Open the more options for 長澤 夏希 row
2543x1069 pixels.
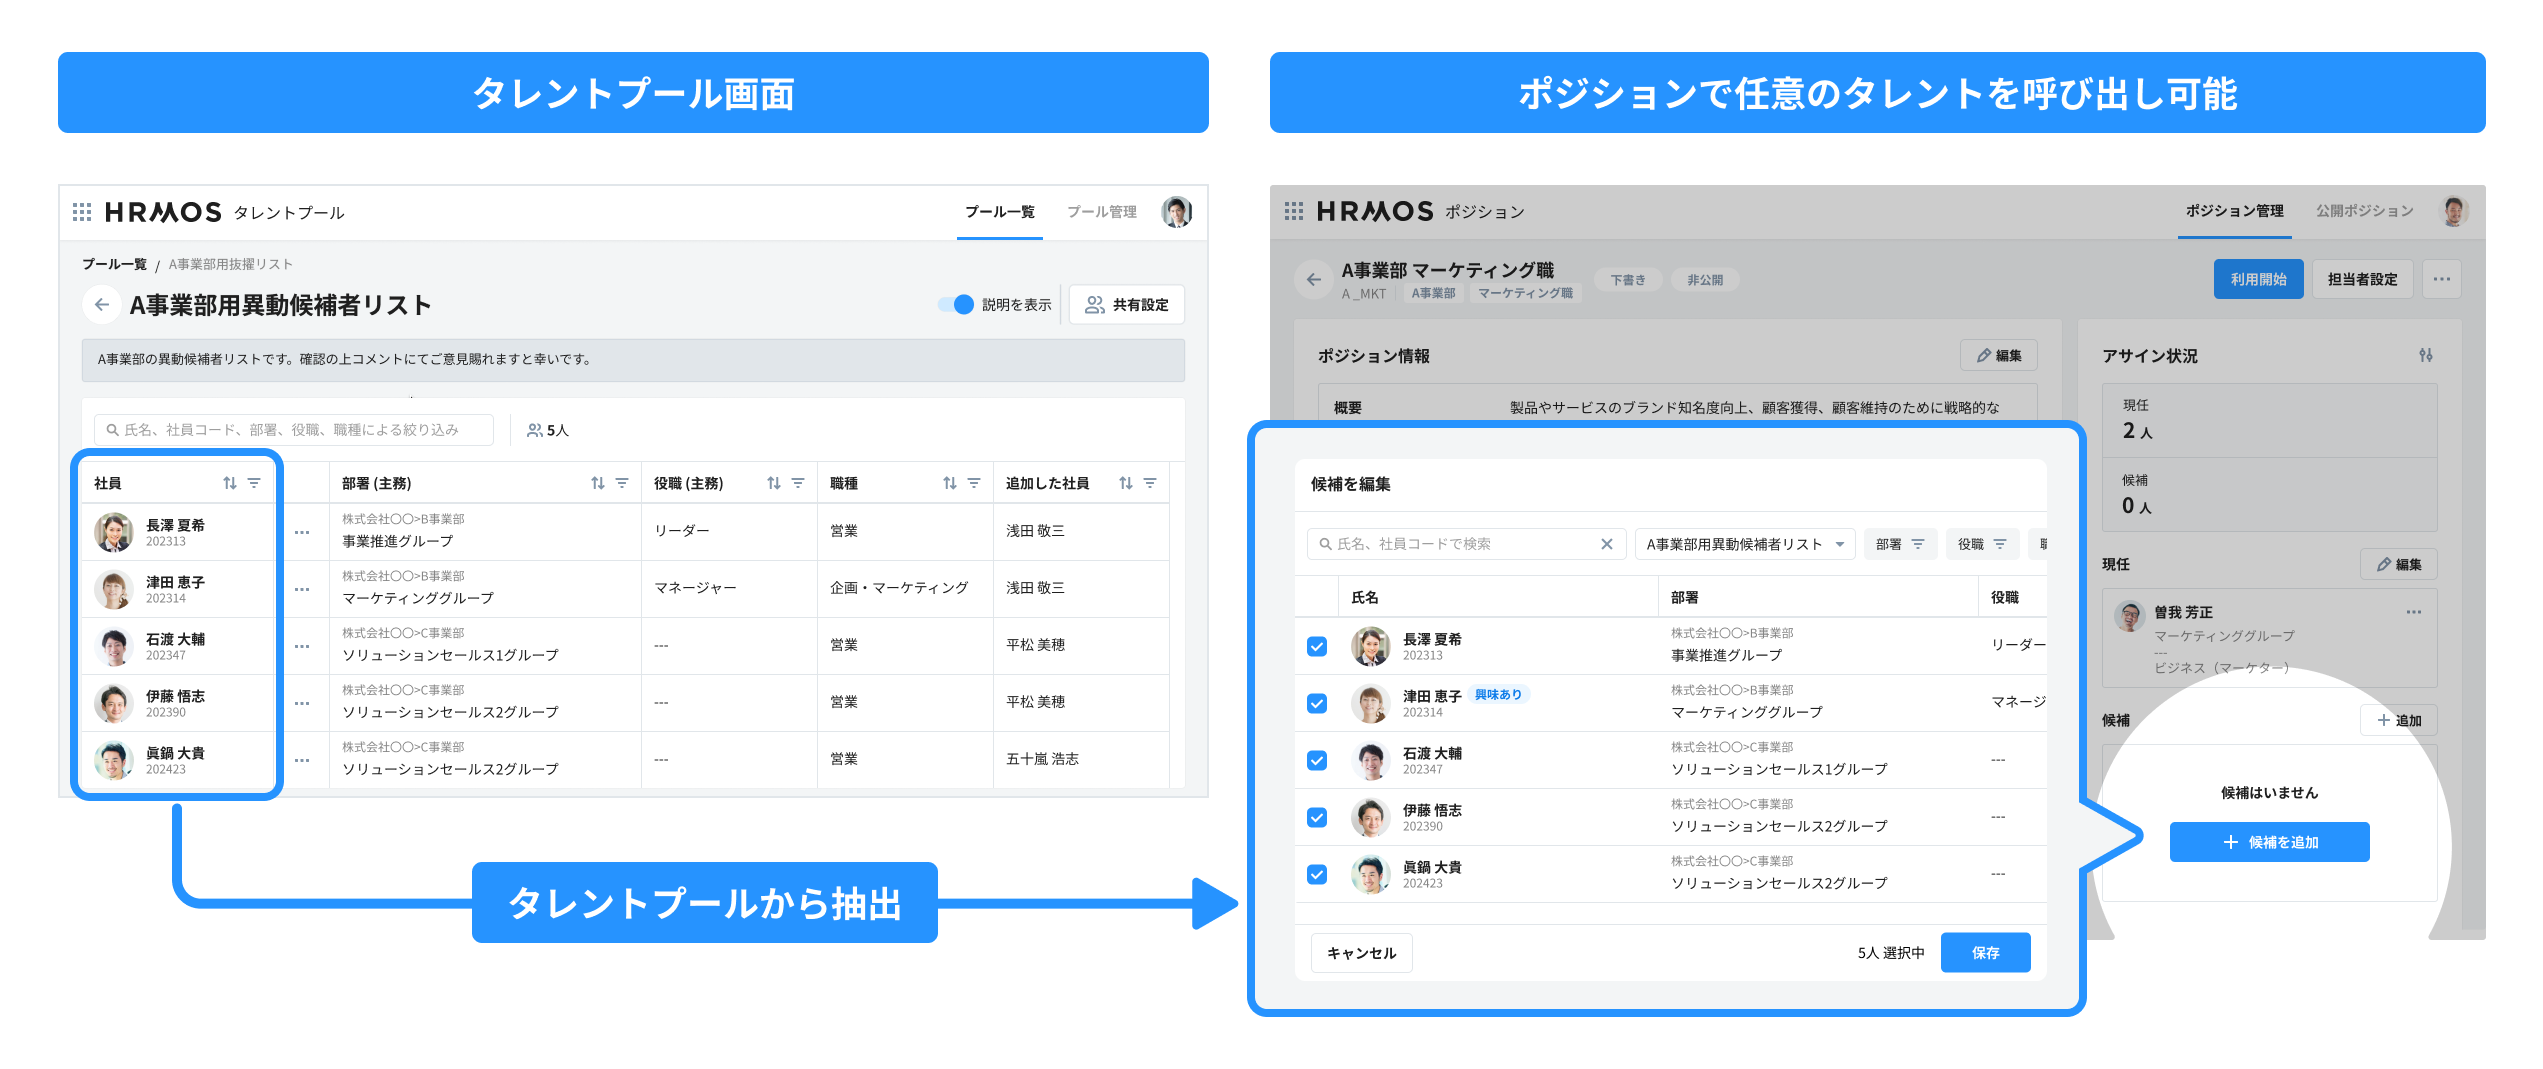coord(302,532)
